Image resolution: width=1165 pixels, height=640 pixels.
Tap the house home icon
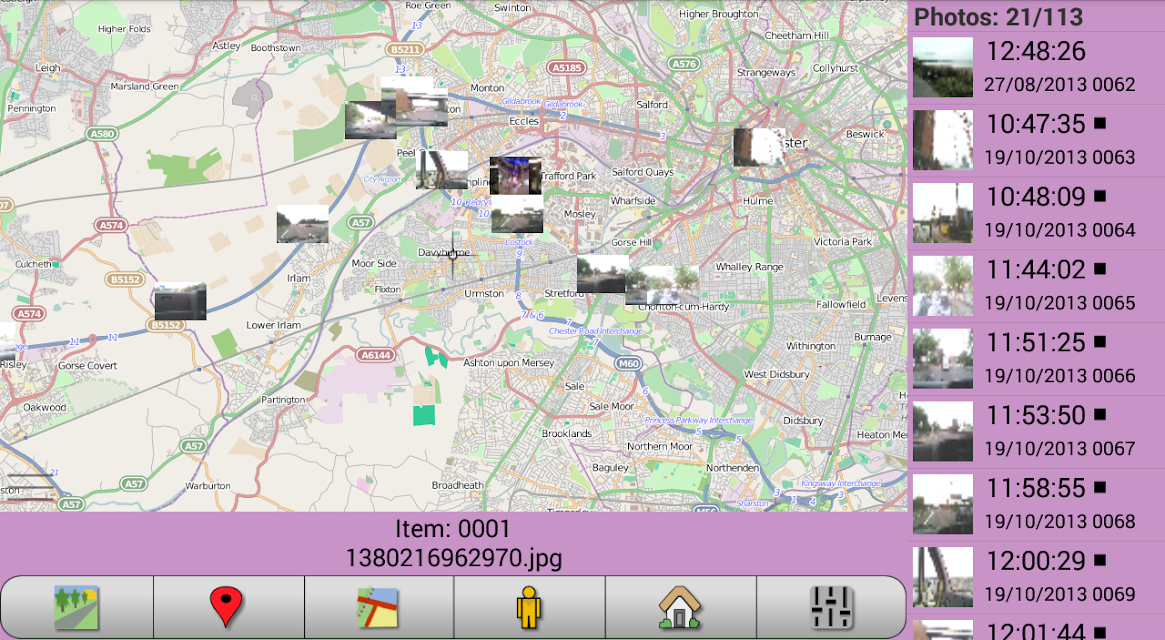click(x=679, y=607)
